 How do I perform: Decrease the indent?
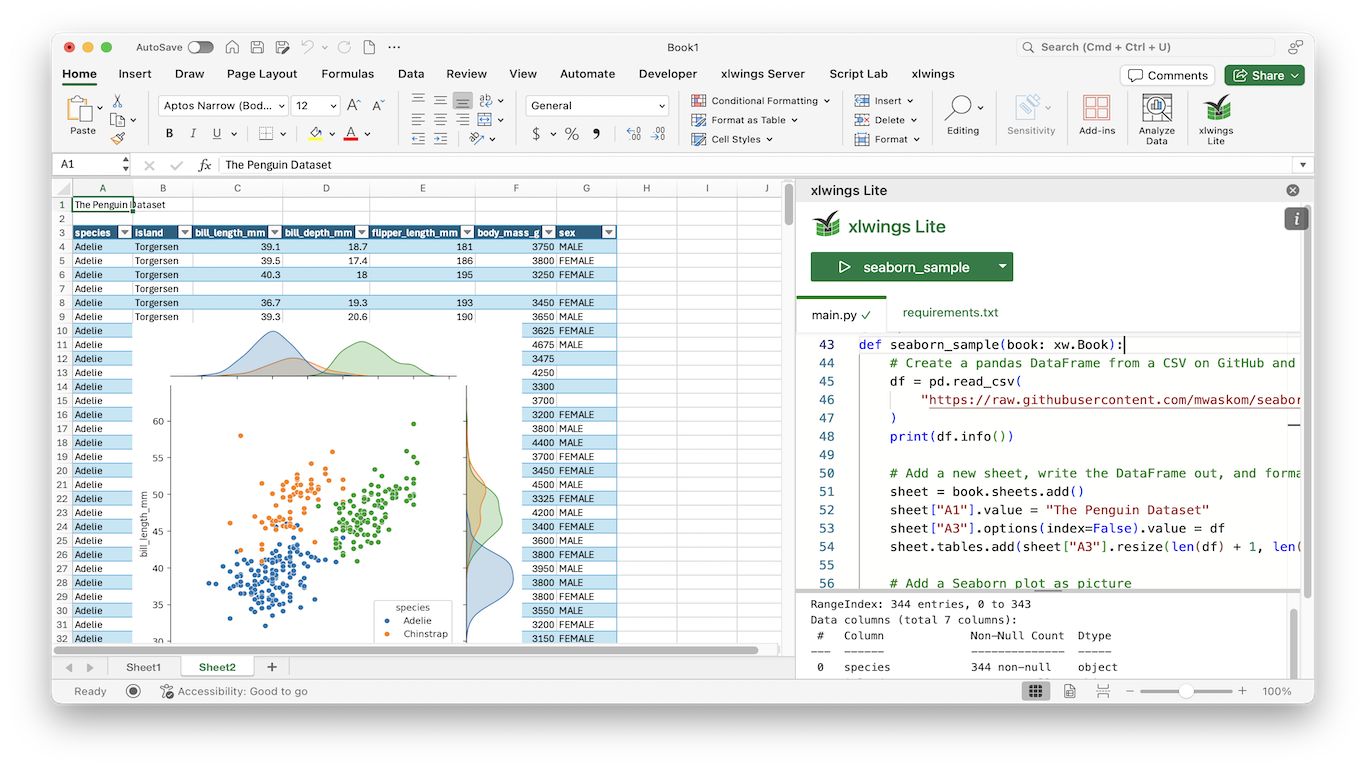click(x=418, y=138)
